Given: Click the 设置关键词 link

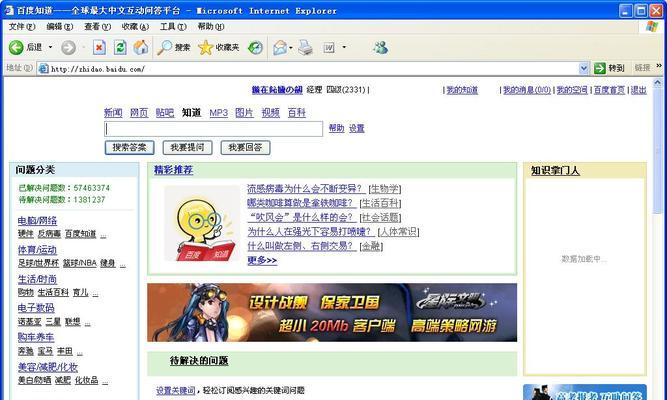Looking at the screenshot, I should (176, 390).
